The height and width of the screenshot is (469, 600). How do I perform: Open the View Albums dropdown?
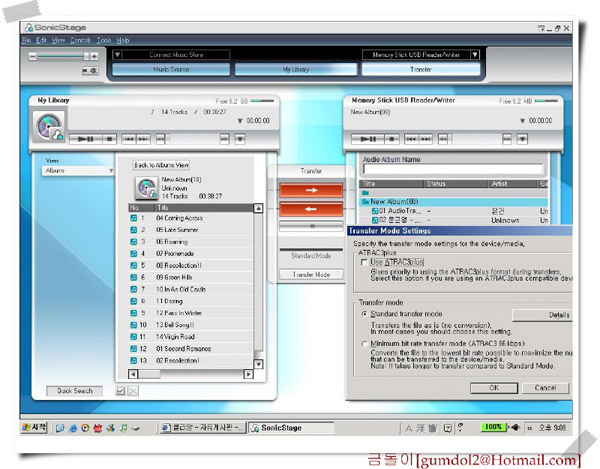tap(78, 171)
